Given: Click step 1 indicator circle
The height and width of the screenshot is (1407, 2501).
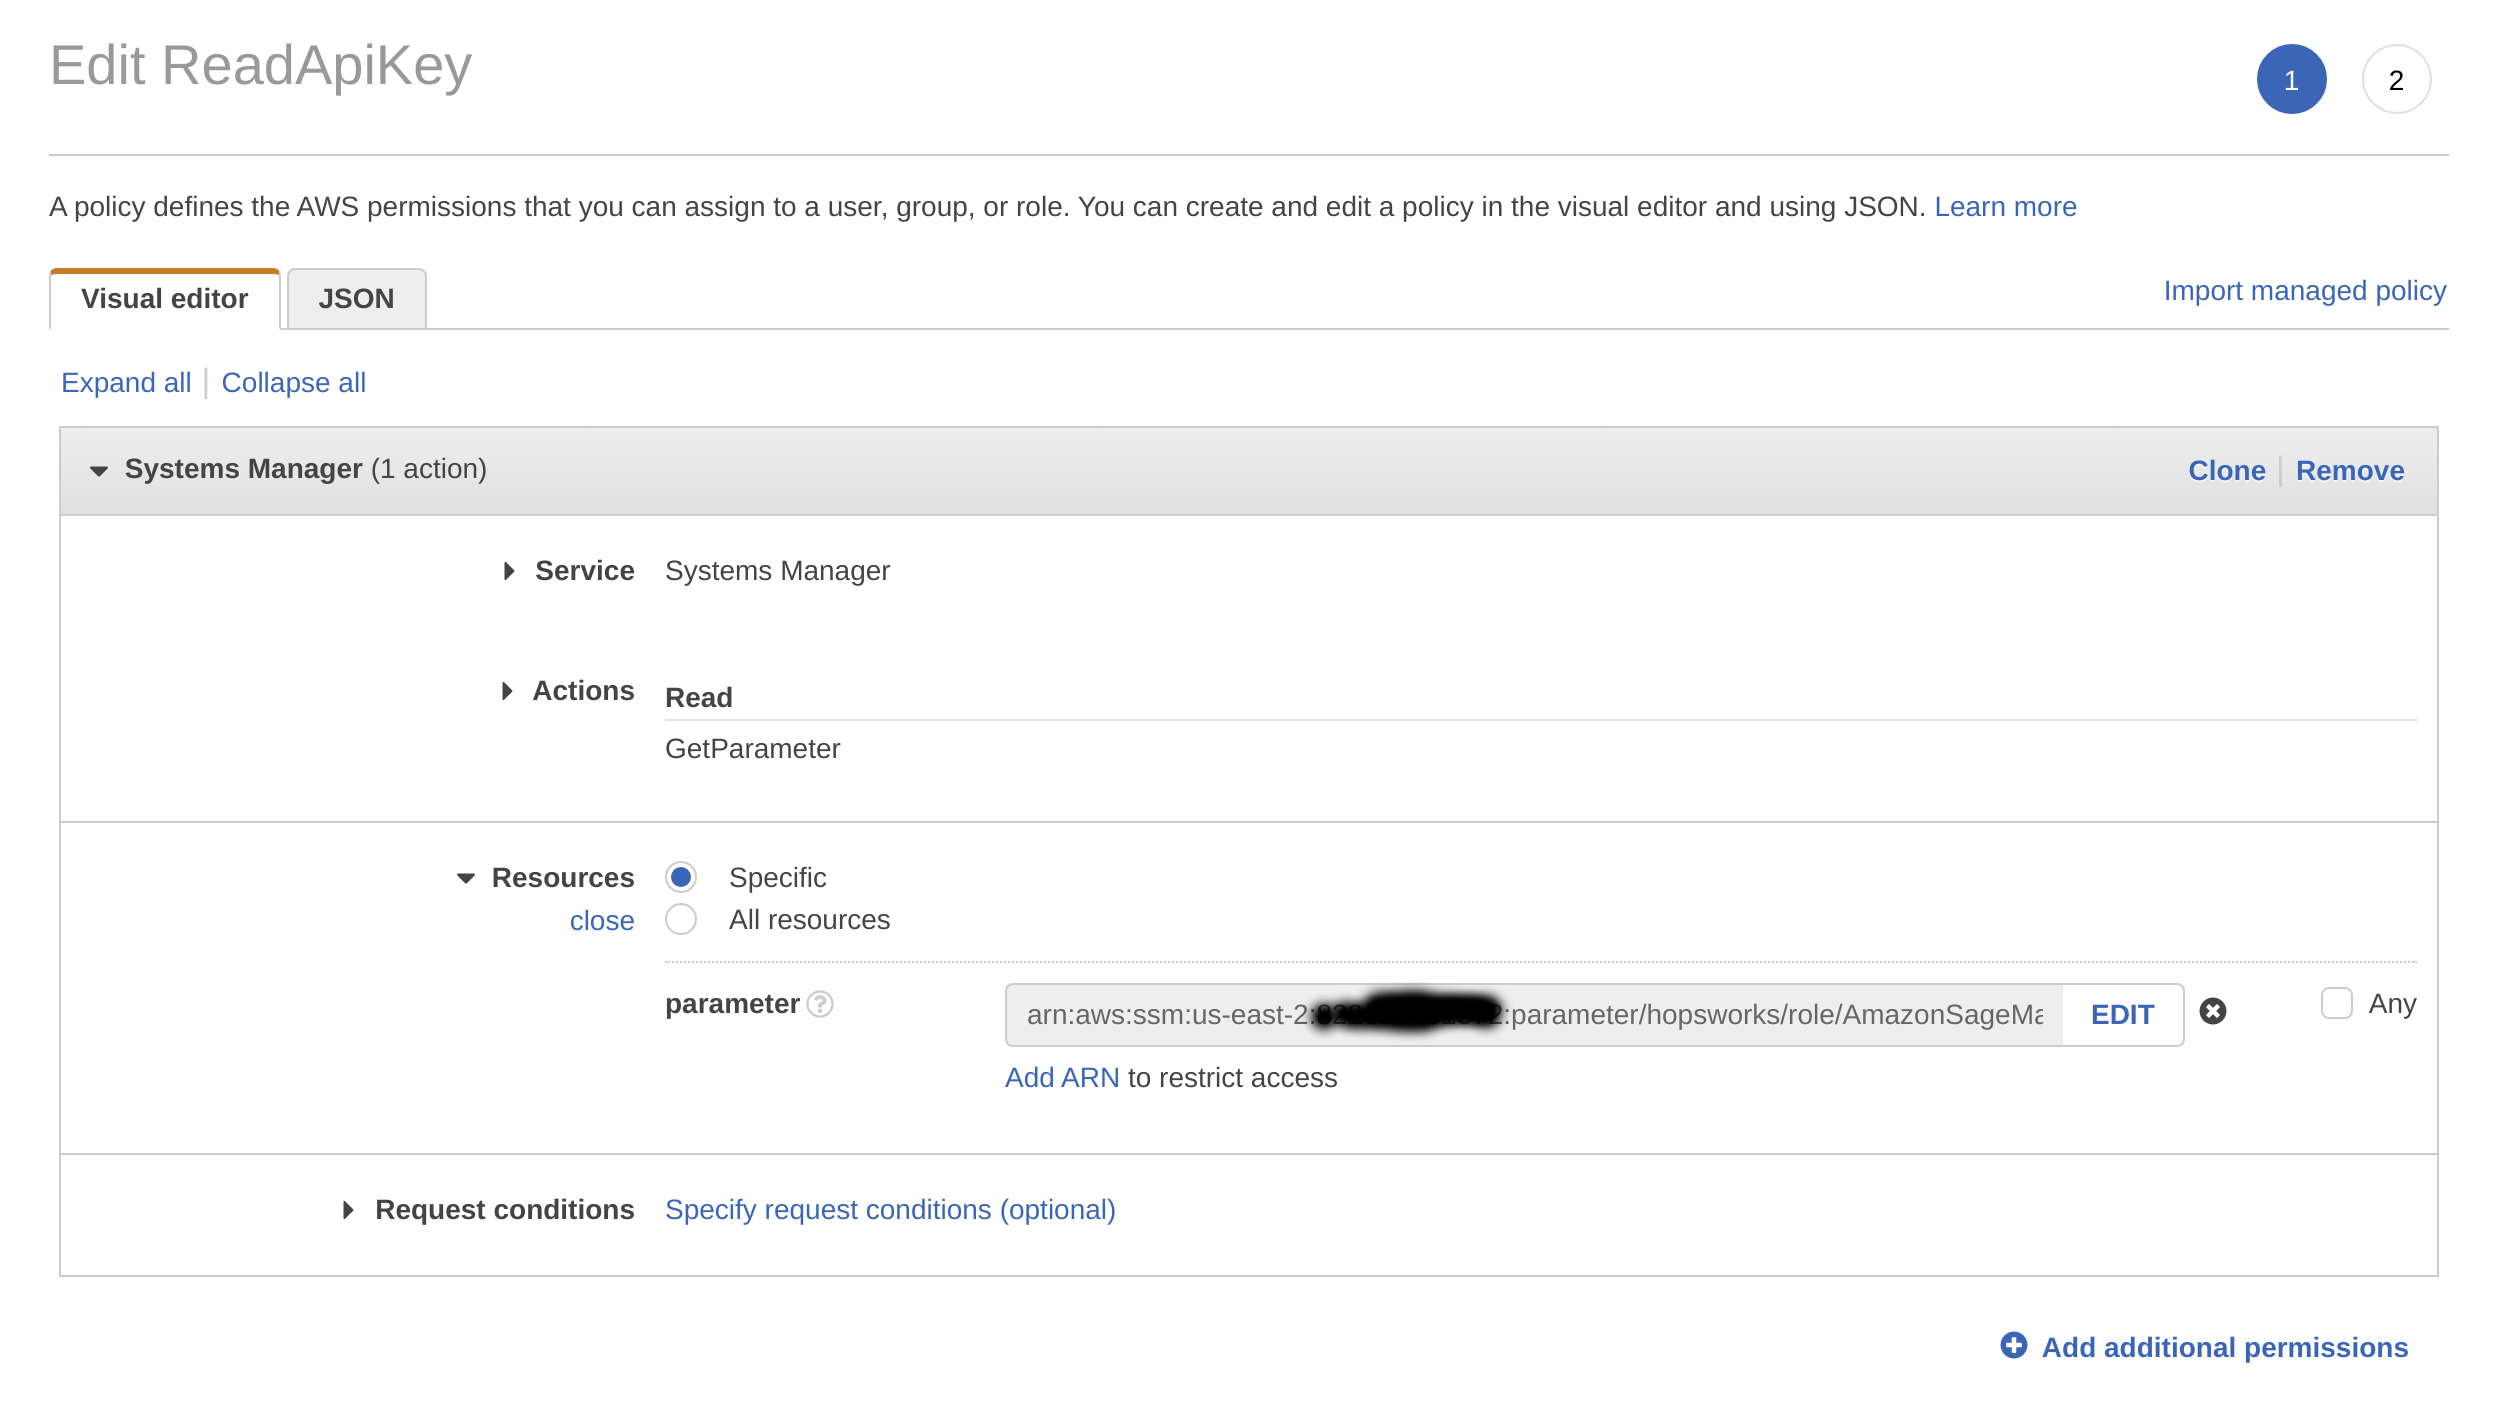Looking at the screenshot, I should pos(2291,79).
